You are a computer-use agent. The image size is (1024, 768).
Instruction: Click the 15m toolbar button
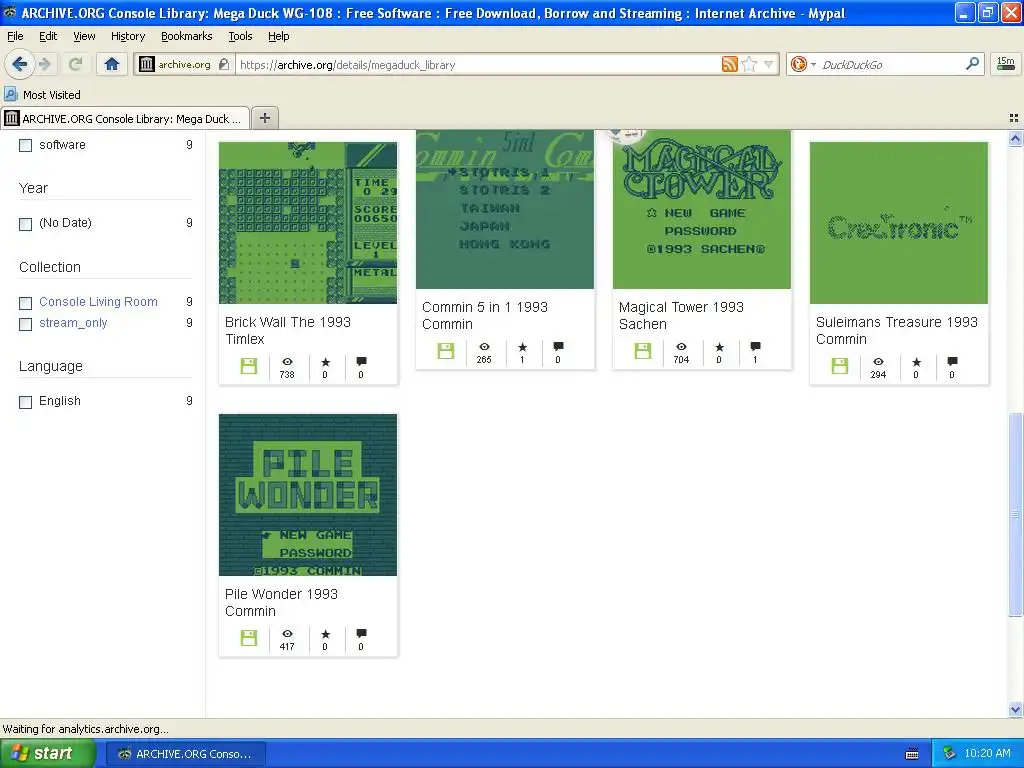(x=1006, y=64)
